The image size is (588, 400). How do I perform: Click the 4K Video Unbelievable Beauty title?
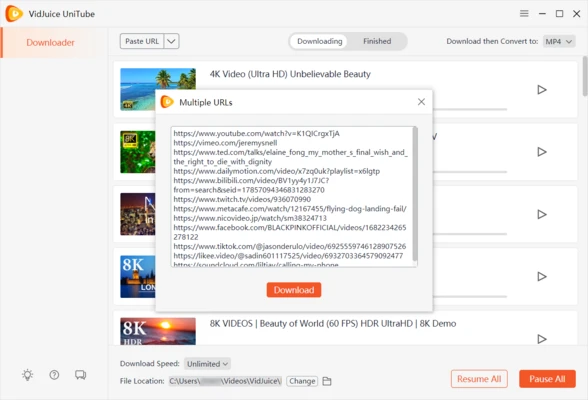pyautogui.click(x=290, y=74)
